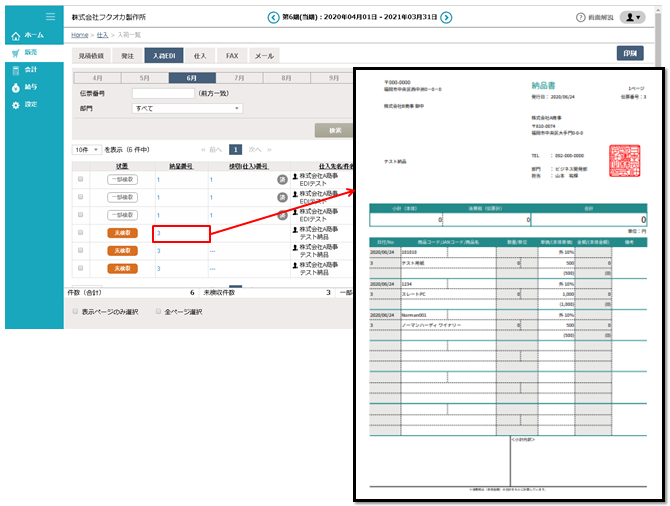Image resolution: width=670 pixels, height=506 pixels.
Task: Switch to the 見積依頼 tab
Action: click(91, 56)
